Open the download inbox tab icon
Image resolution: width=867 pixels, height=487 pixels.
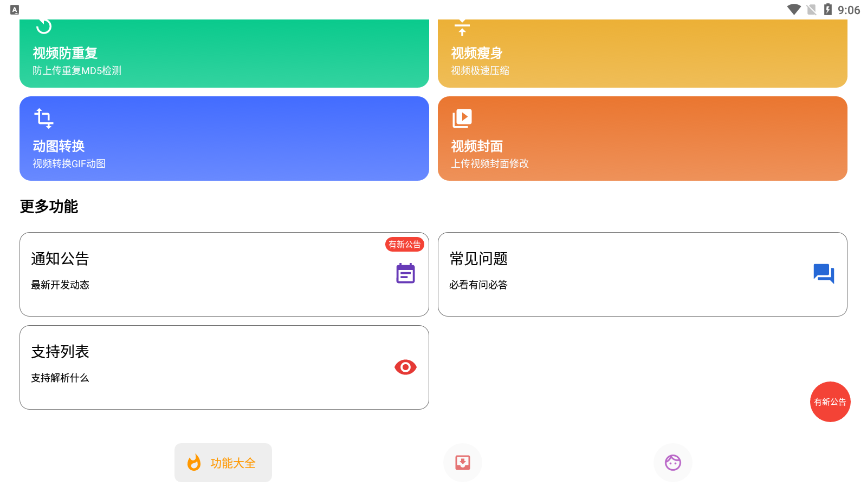click(462, 462)
